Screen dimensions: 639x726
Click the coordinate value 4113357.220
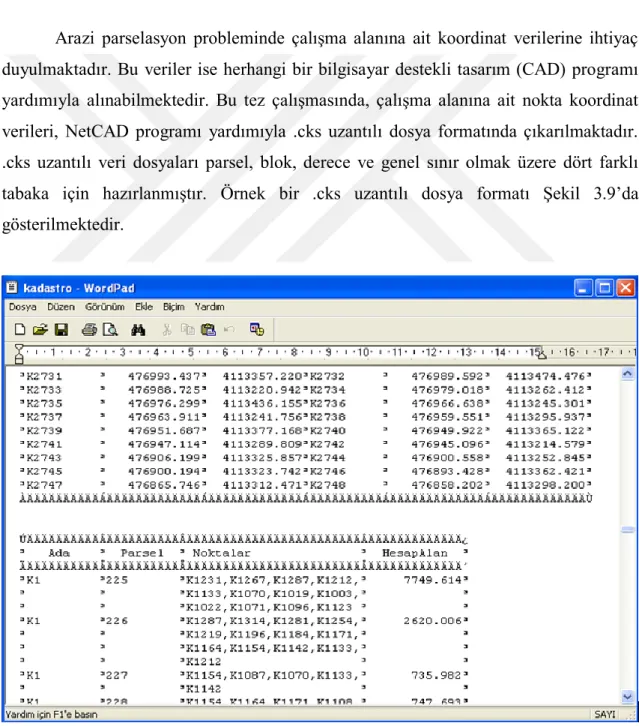pyautogui.click(x=263, y=376)
